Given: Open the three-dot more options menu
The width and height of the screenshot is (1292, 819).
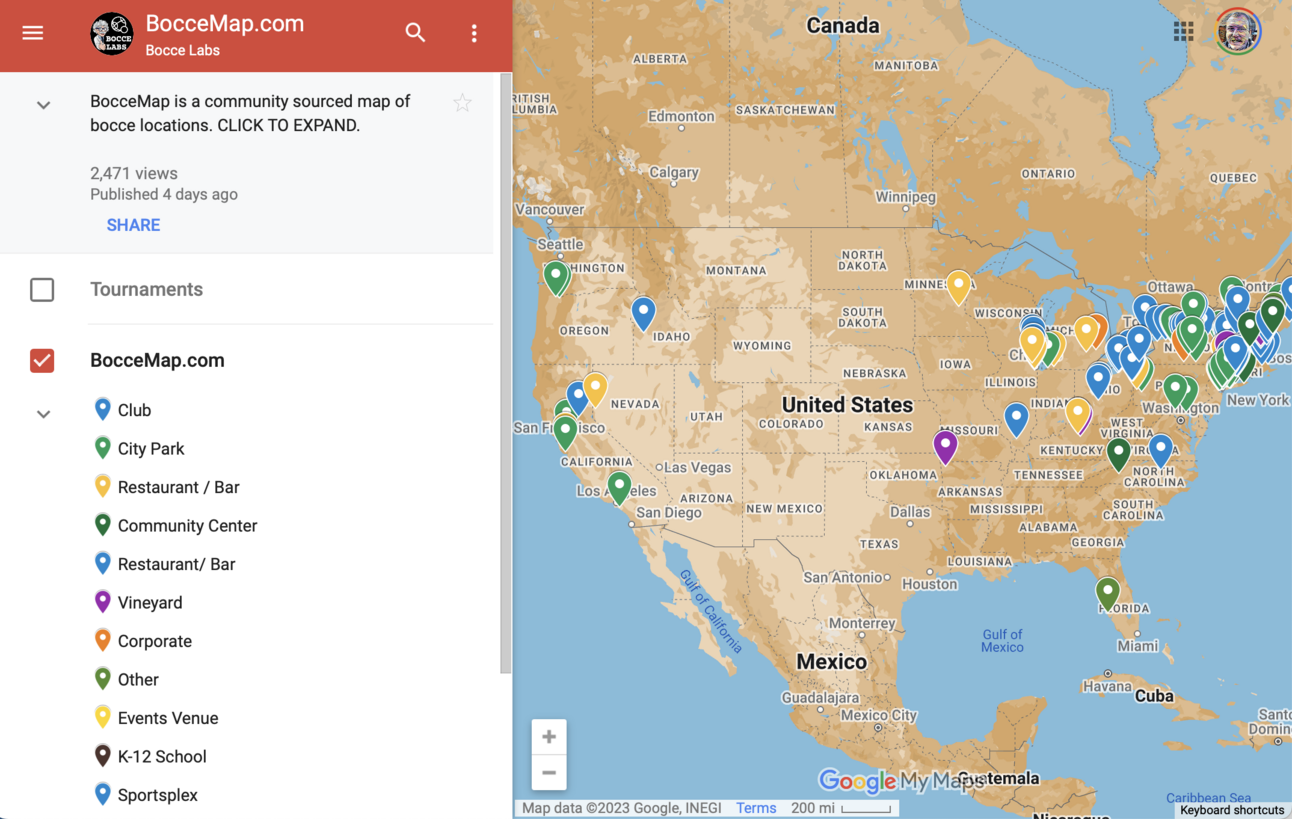Looking at the screenshot, I should (474, 33).
